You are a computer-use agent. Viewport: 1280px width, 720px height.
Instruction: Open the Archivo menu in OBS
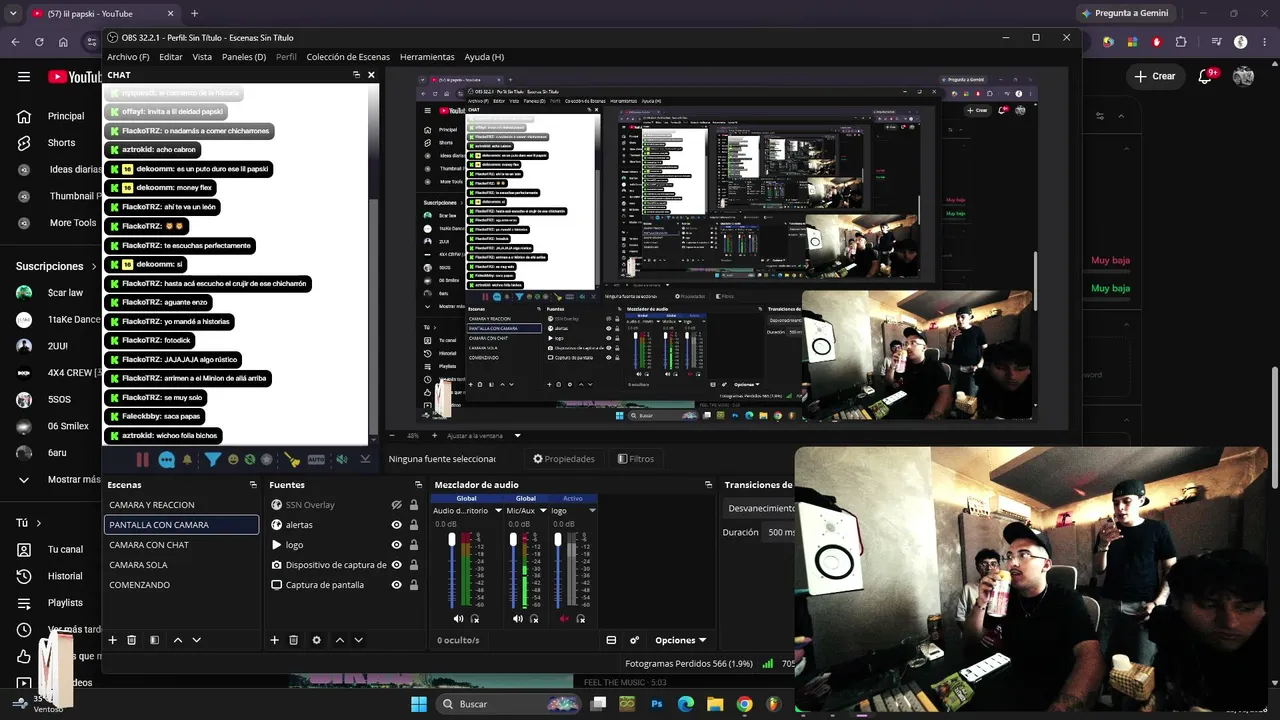coord(128,57)
